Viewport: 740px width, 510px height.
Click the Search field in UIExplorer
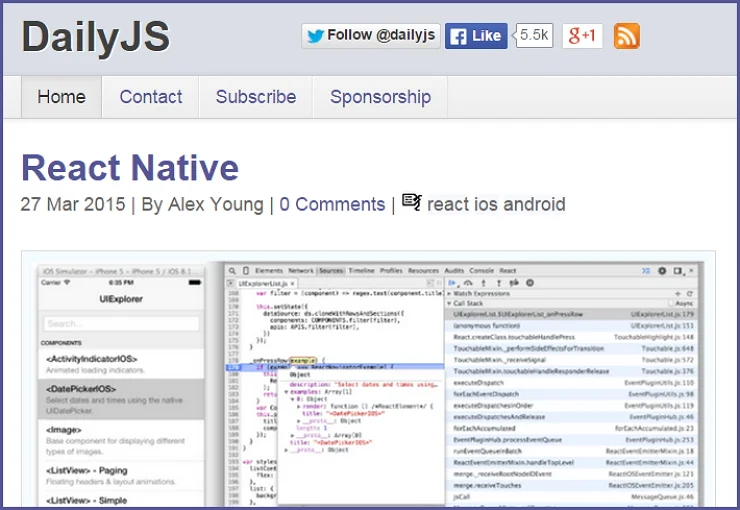(x=121, y=324)
